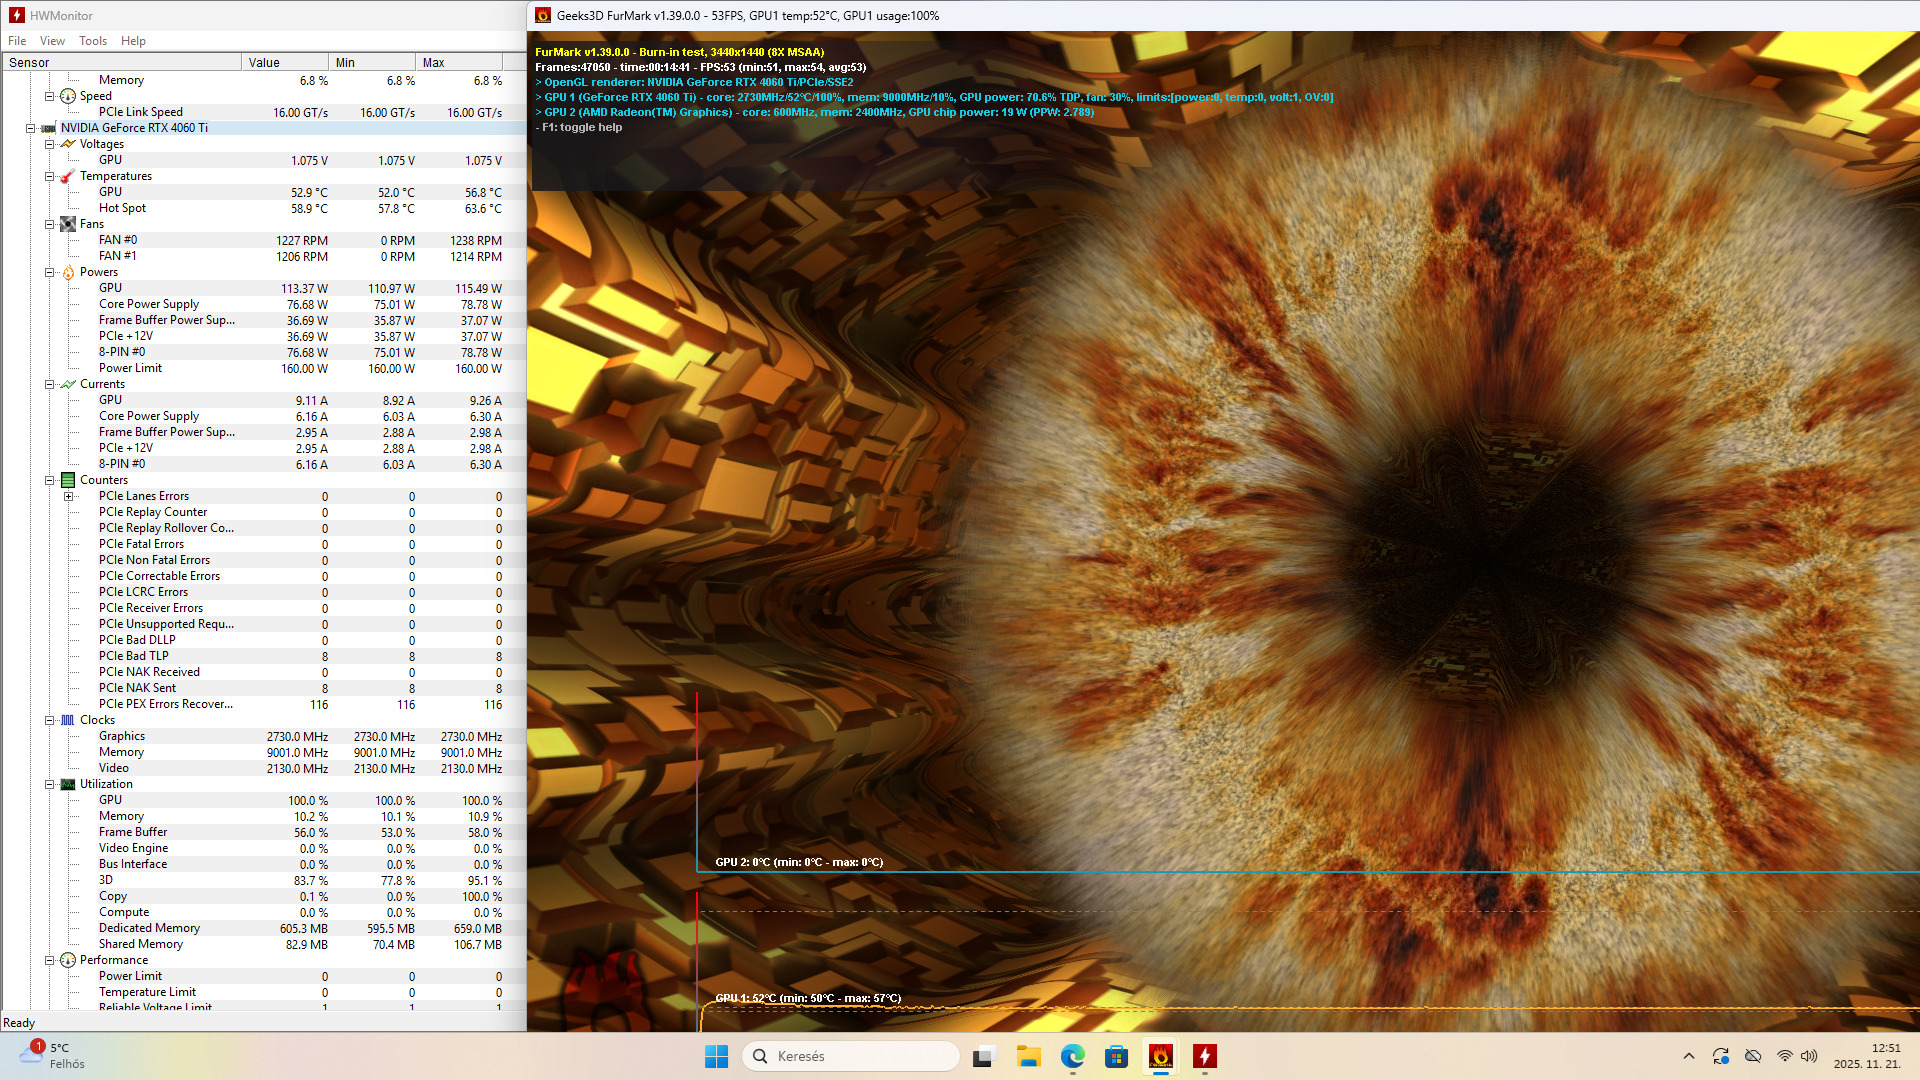Click the green Counters category icon

(x=67, y=480)
